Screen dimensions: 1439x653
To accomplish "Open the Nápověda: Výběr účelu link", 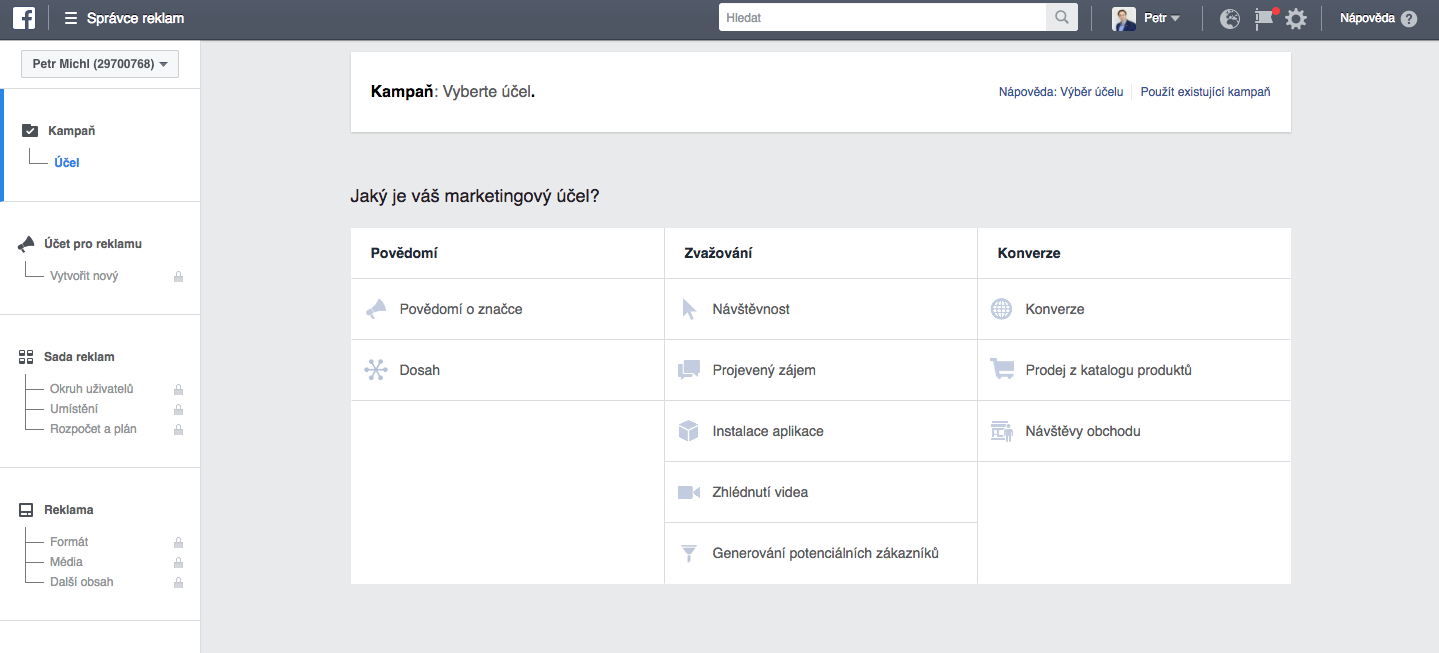I will tap(1061, 92).
